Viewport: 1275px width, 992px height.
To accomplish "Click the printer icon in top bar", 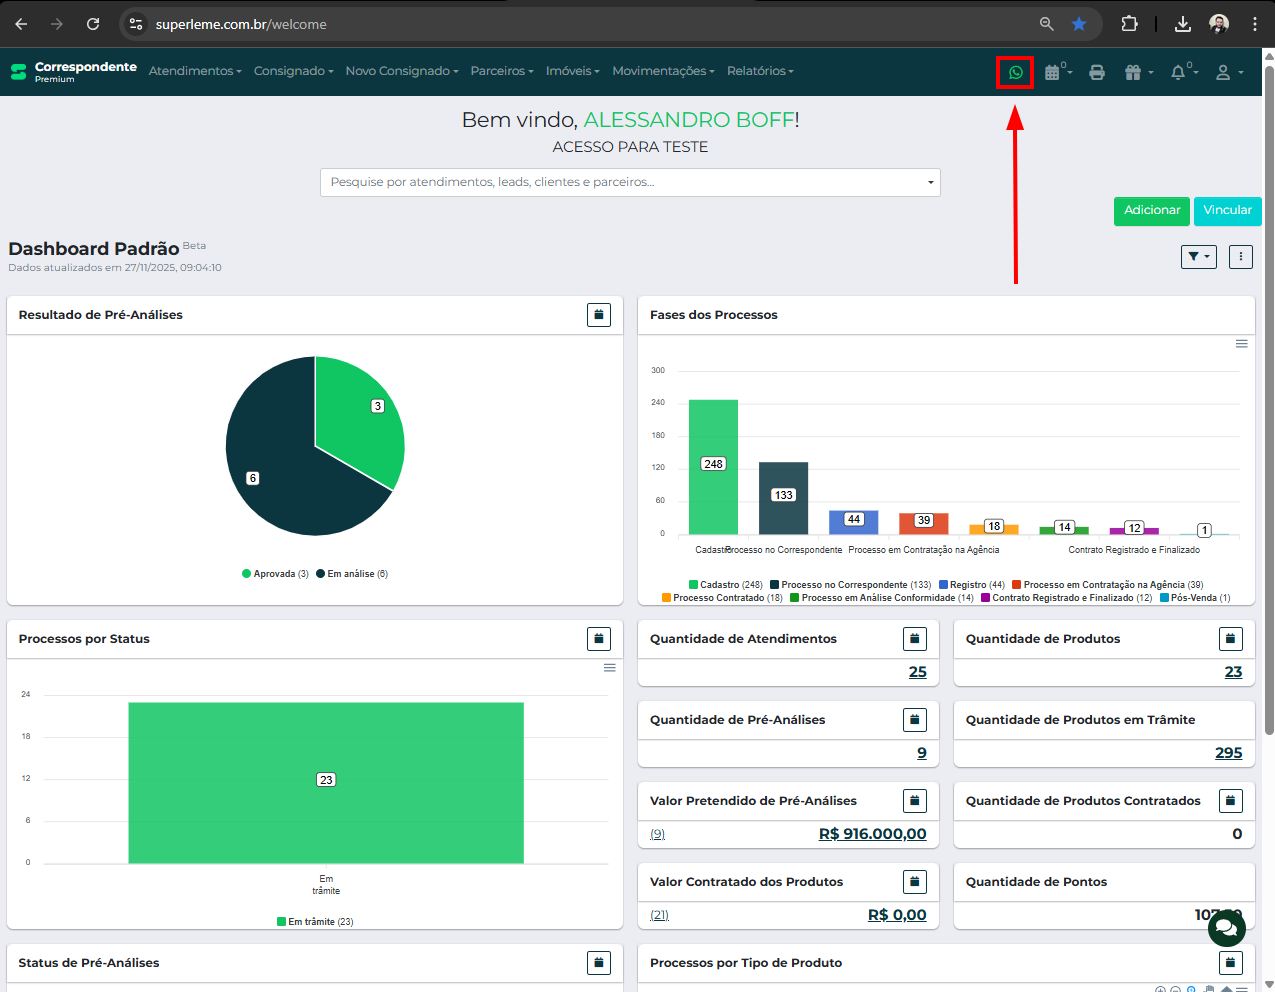I will coord(1097,72).
